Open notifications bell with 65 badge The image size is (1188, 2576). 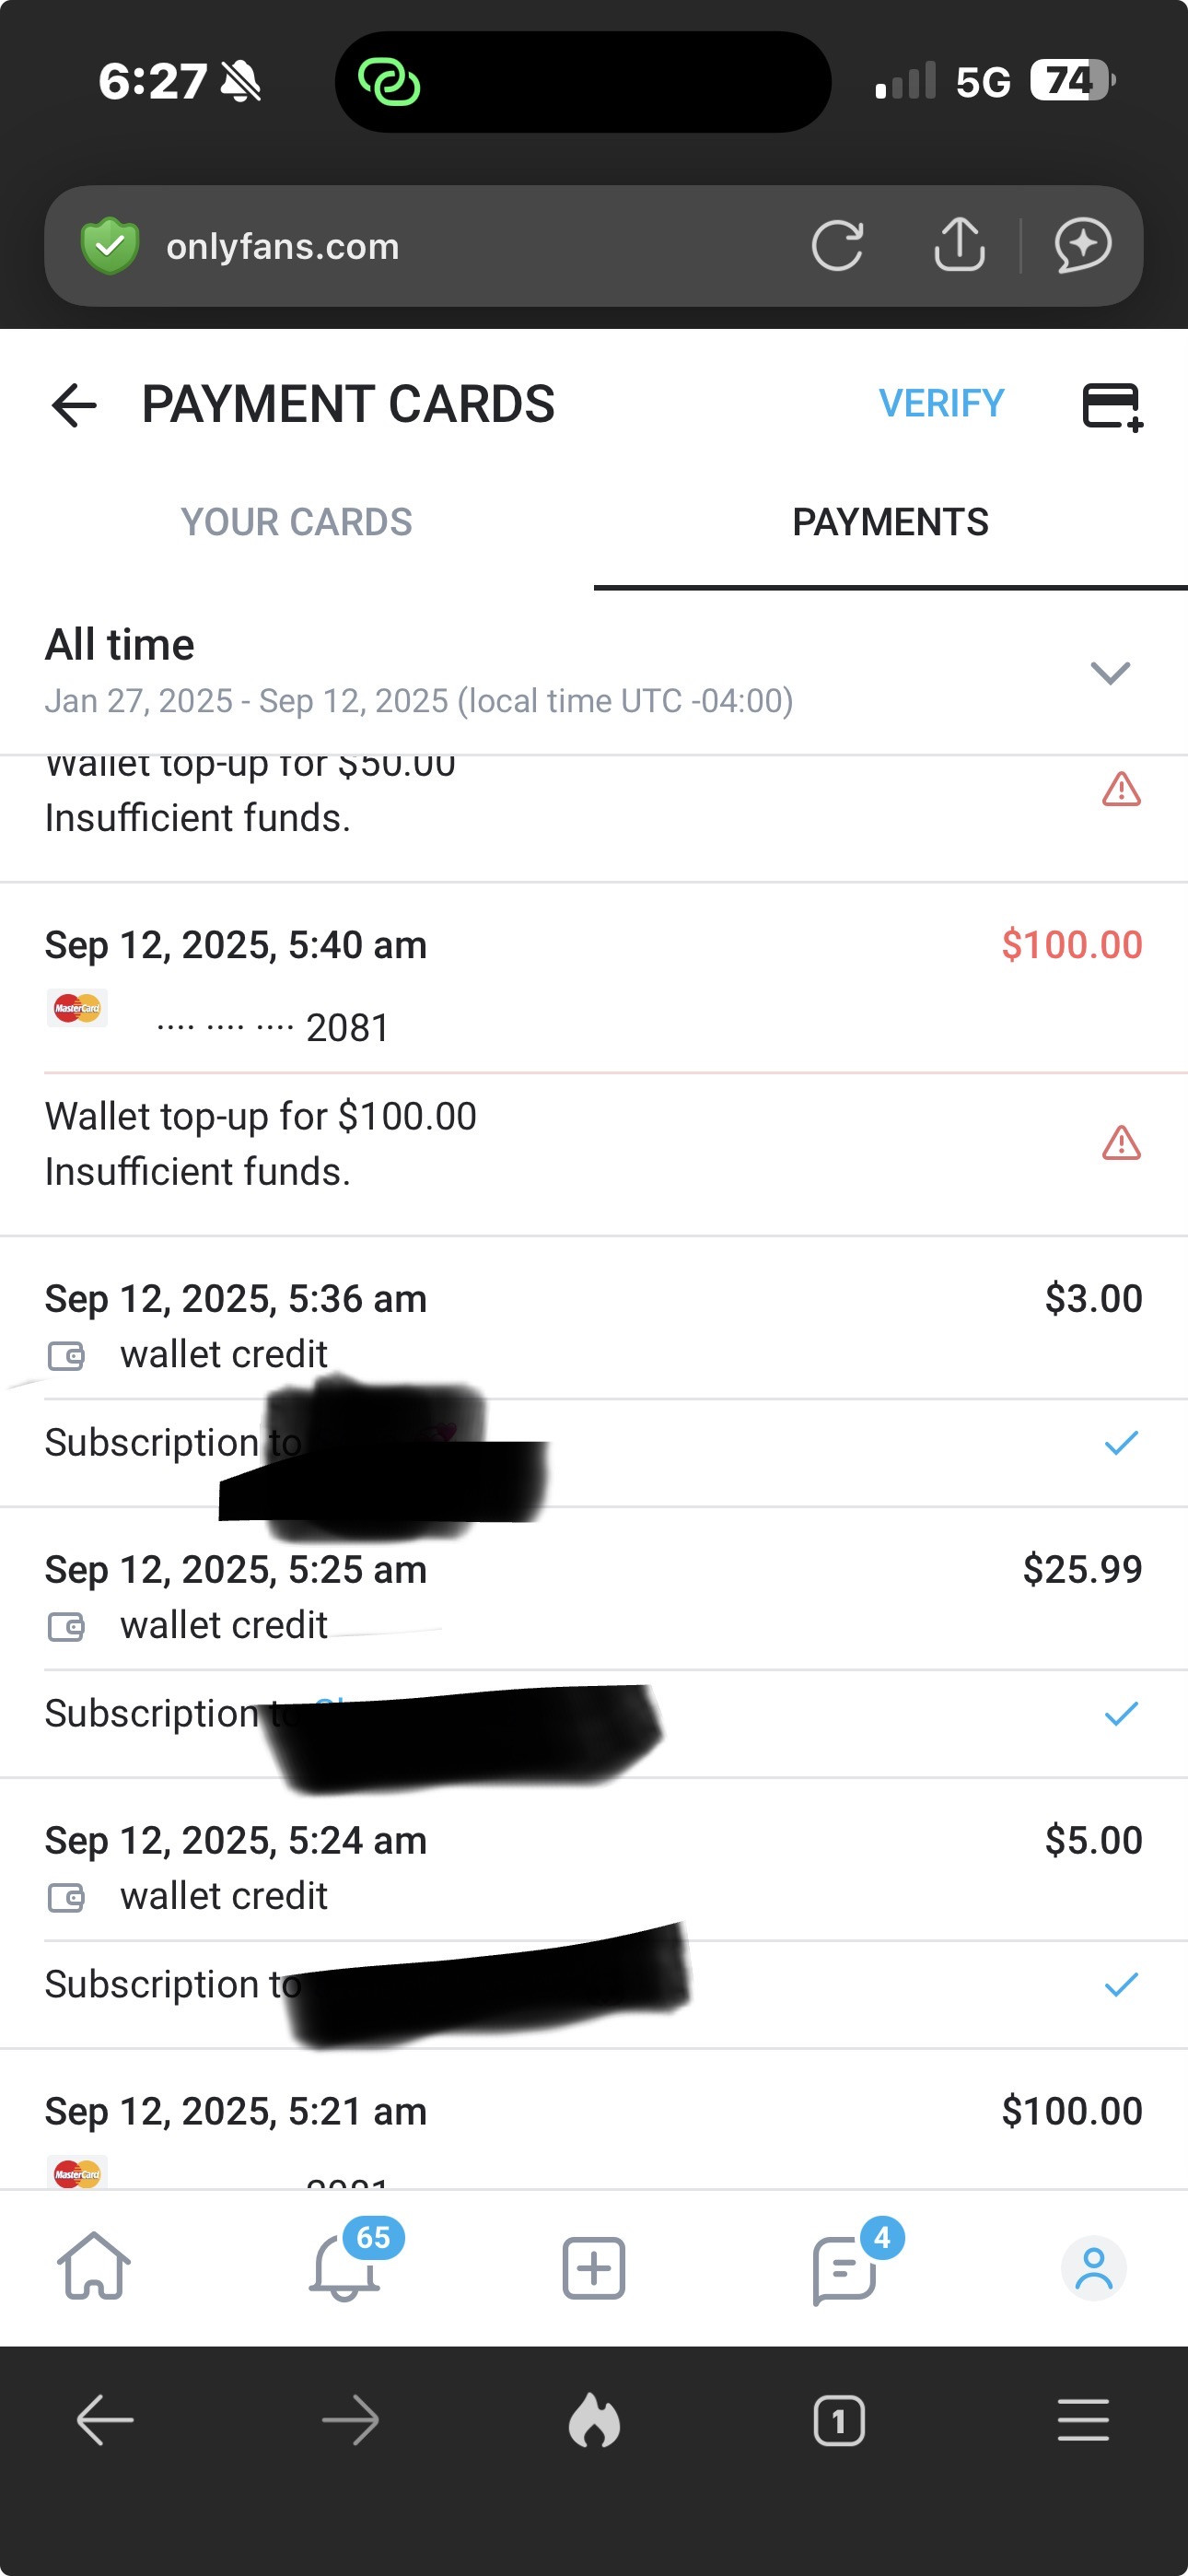(345, 2266)
